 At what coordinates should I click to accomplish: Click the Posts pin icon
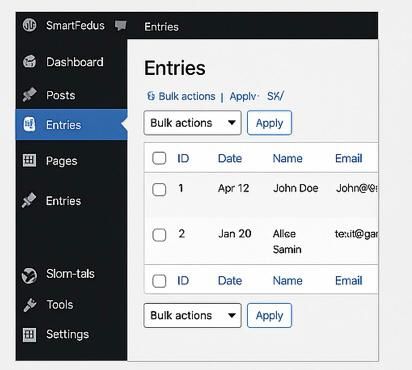(x=29, y=95)
